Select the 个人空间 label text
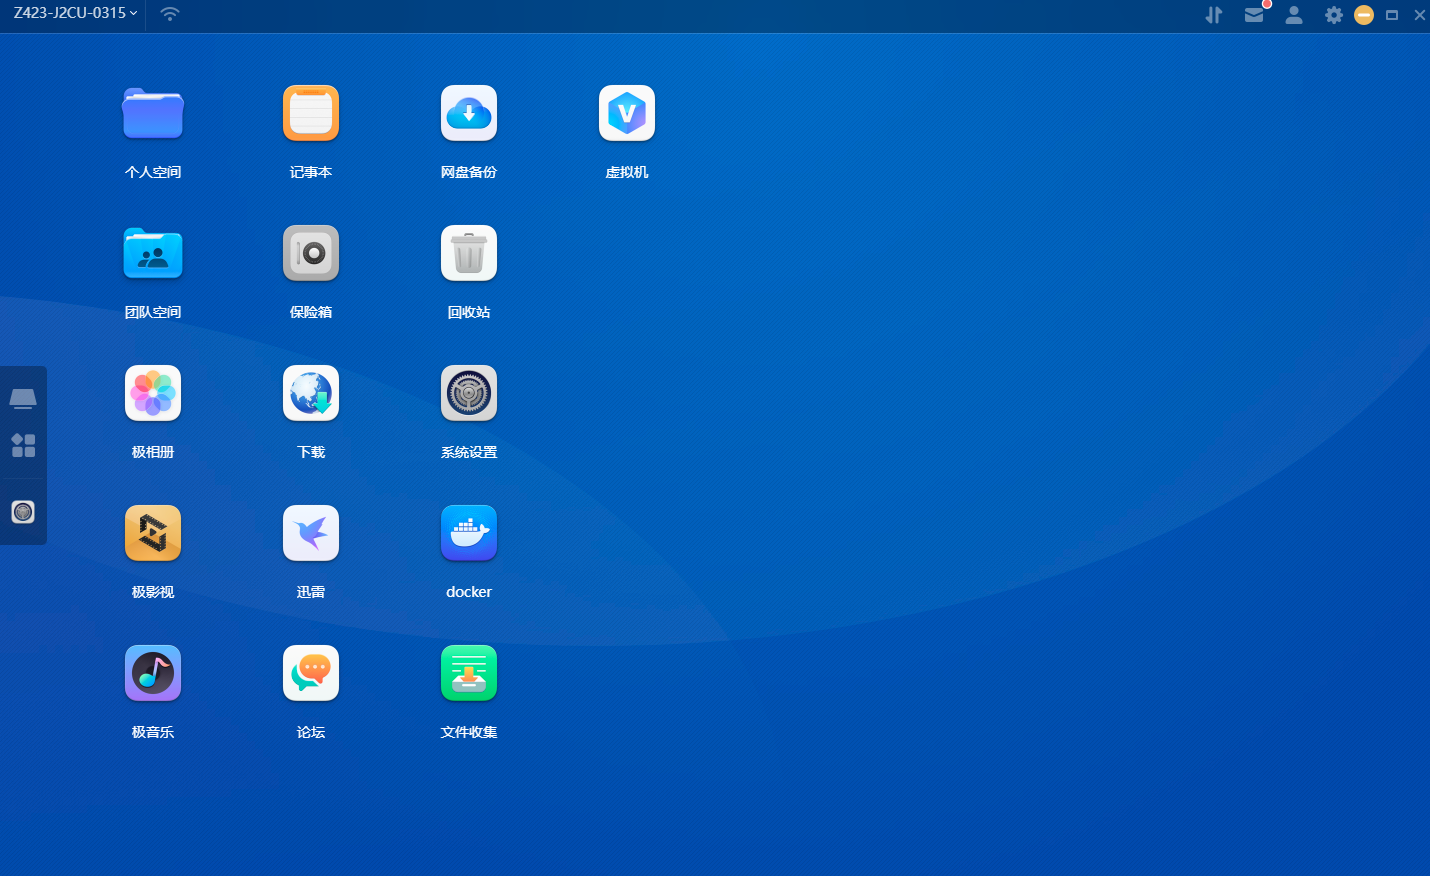 153,172
